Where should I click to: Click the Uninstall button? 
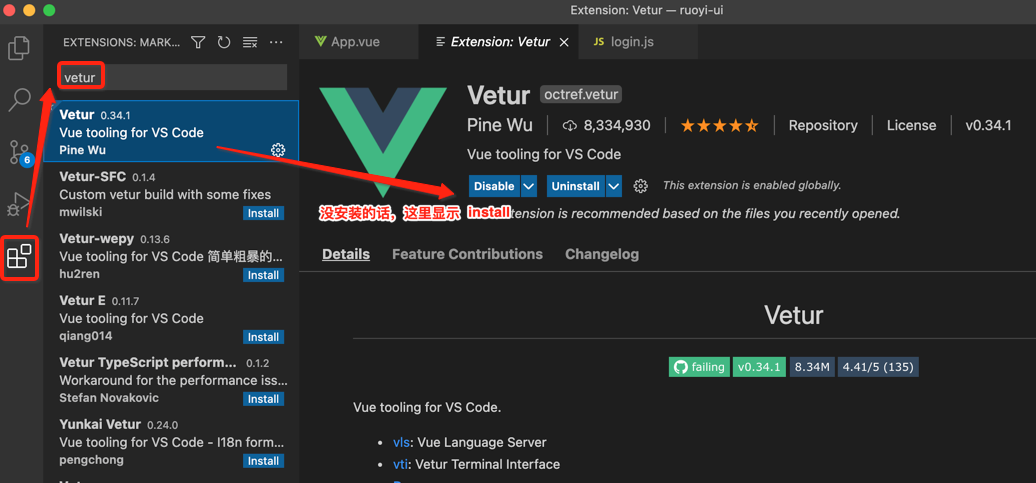[575, 186]
